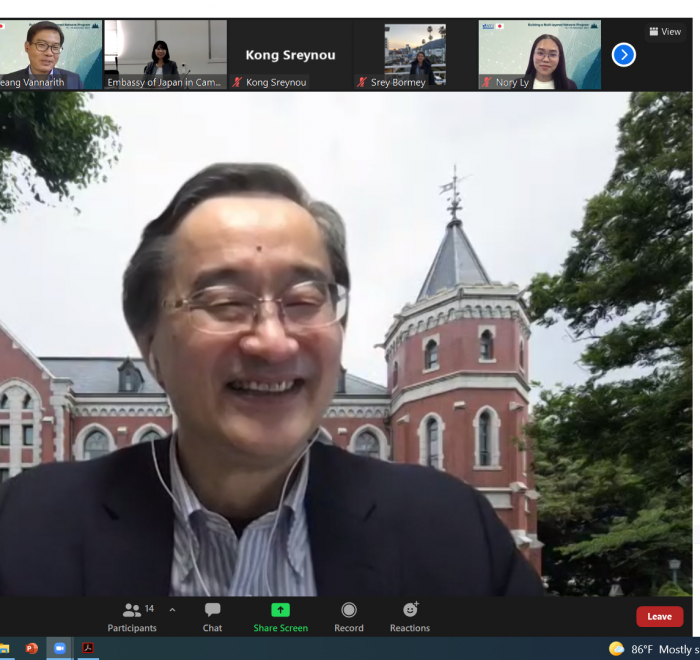The height and width of the screenshot is (660, 700).
Task: Open the Adobe Acrobat taskbar icon
Action: [88, 649]
